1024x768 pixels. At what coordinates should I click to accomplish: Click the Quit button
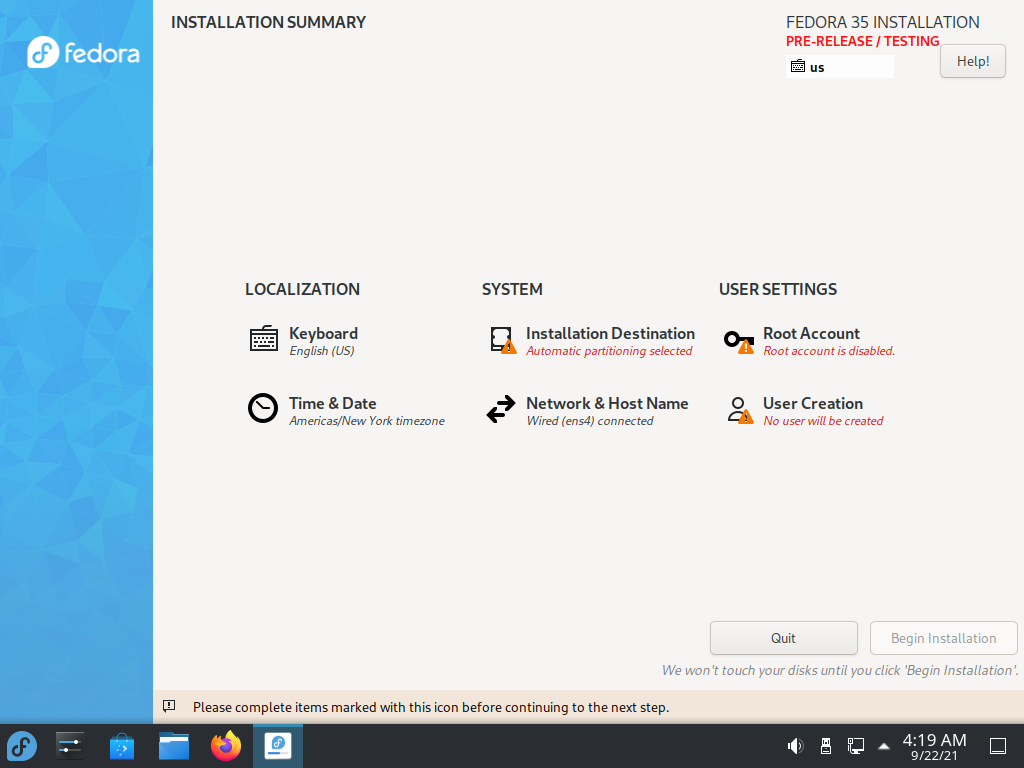784,638
